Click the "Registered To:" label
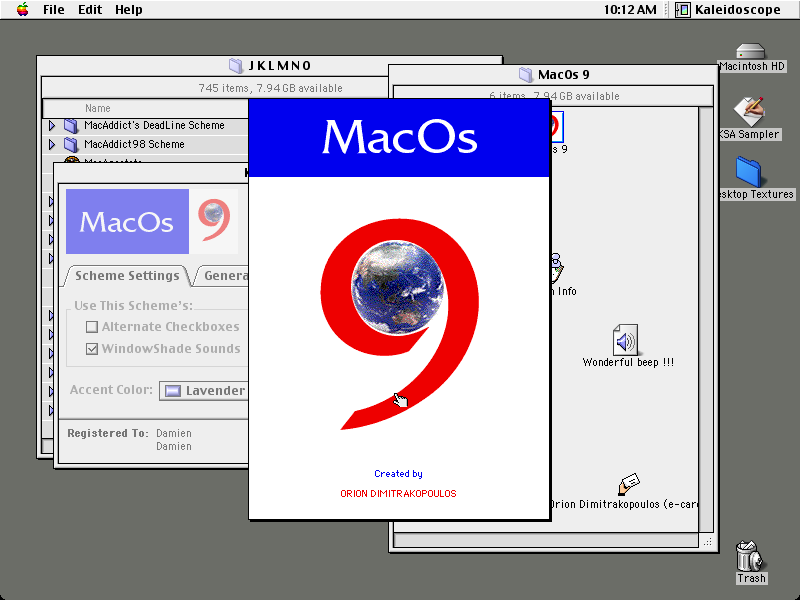This screenshot has height=600, width=800. [108, 433]
